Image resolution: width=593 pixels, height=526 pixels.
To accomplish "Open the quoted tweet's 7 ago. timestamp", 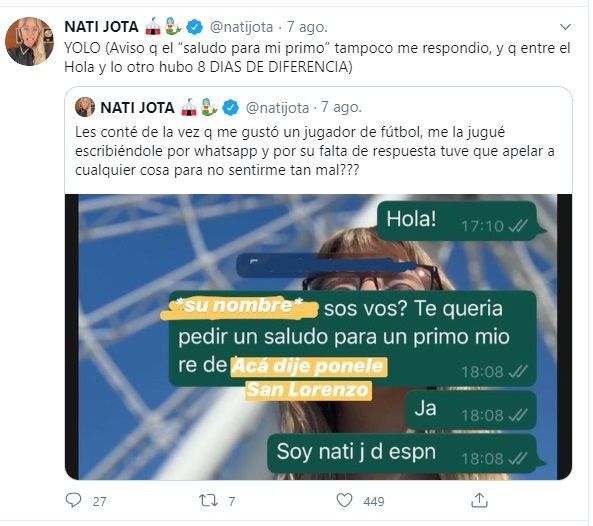I will (342, 107).
